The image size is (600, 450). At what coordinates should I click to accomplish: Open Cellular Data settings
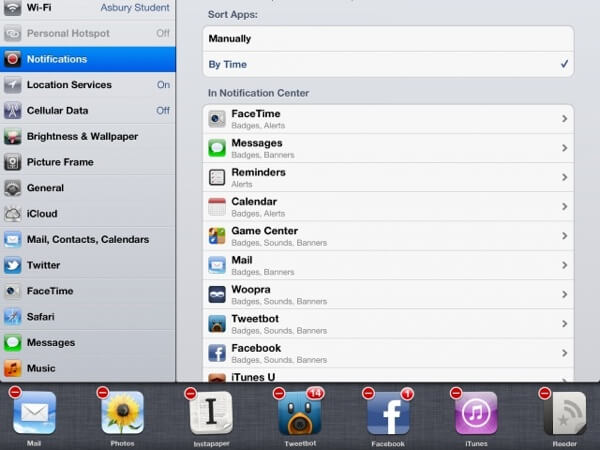pyautogui.click(x=88, y=111)
